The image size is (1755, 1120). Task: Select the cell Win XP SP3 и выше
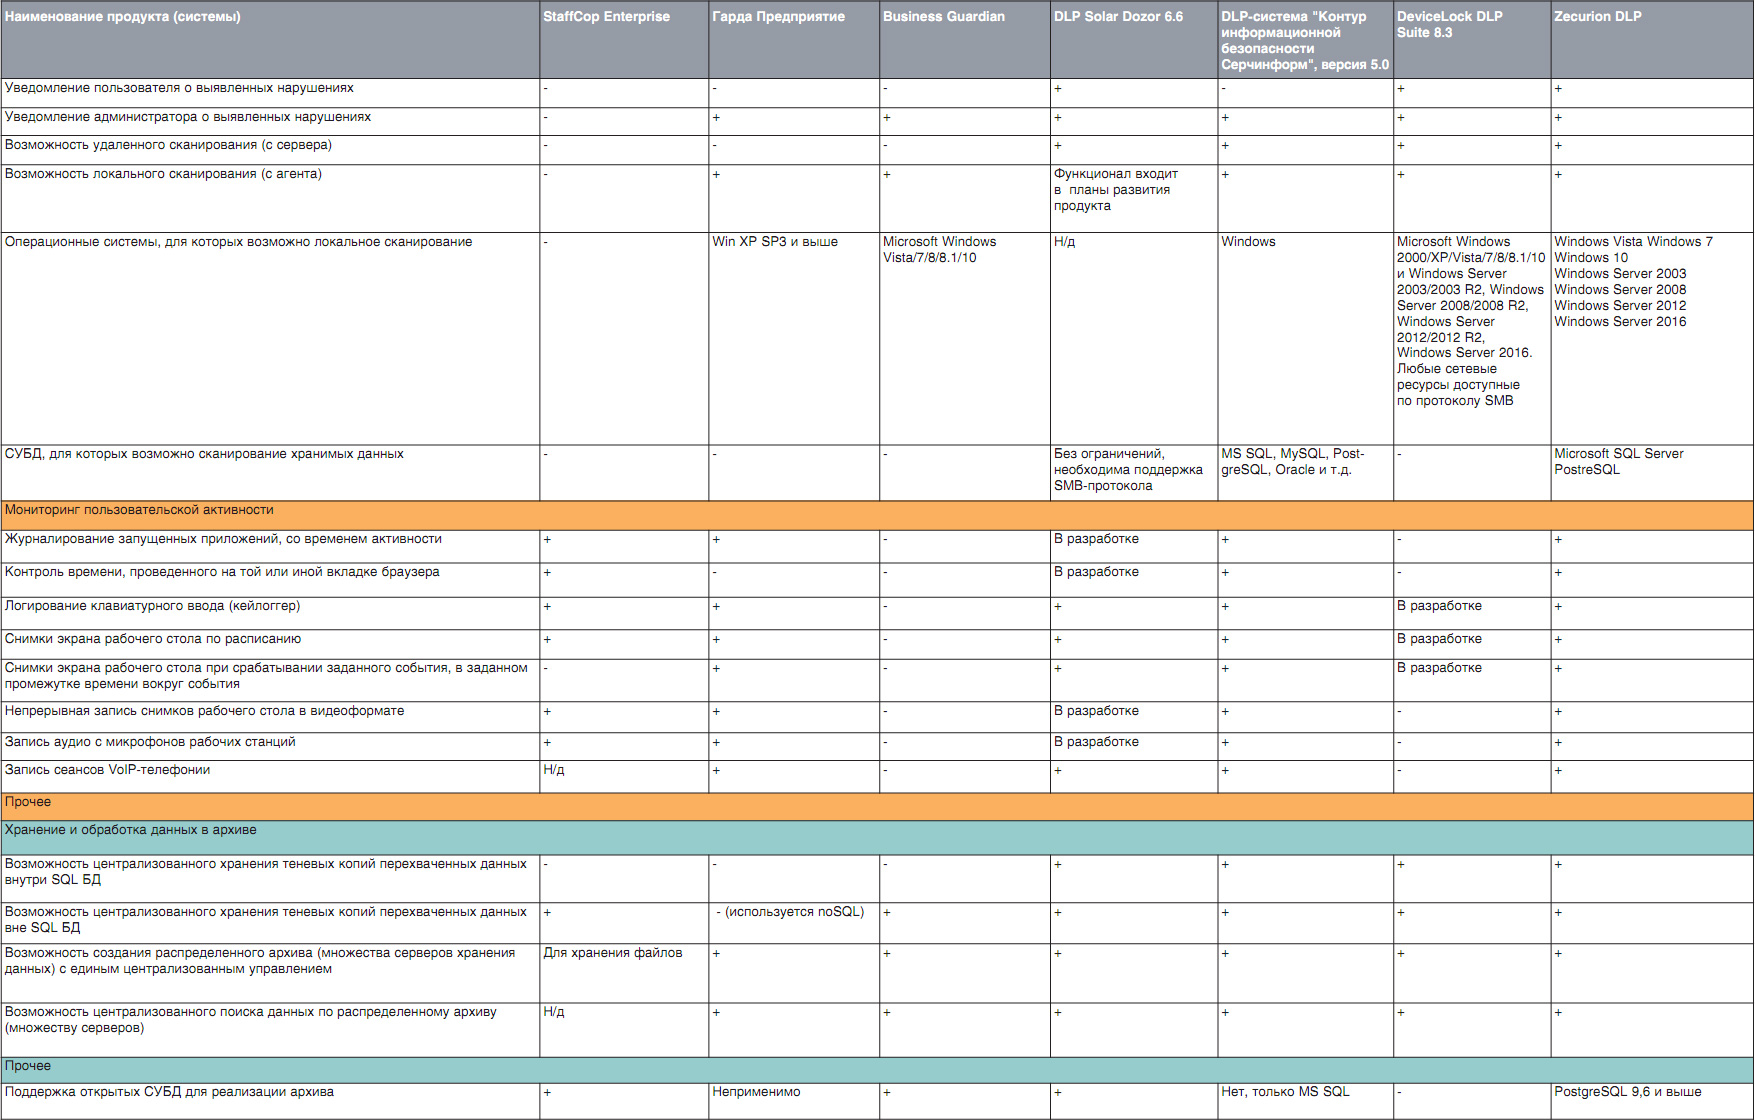pos(794,339)
